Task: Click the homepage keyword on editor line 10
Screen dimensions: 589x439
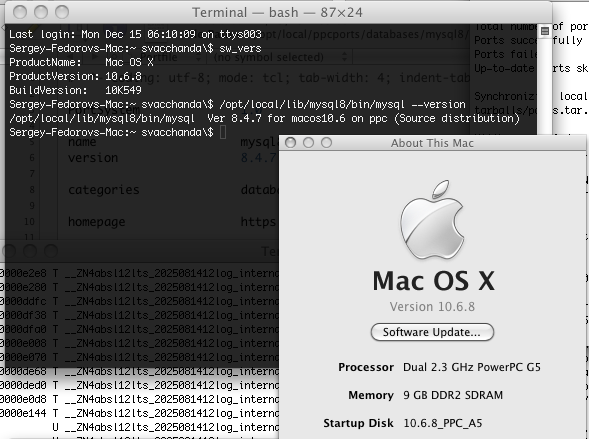Action: coord(97,222)
